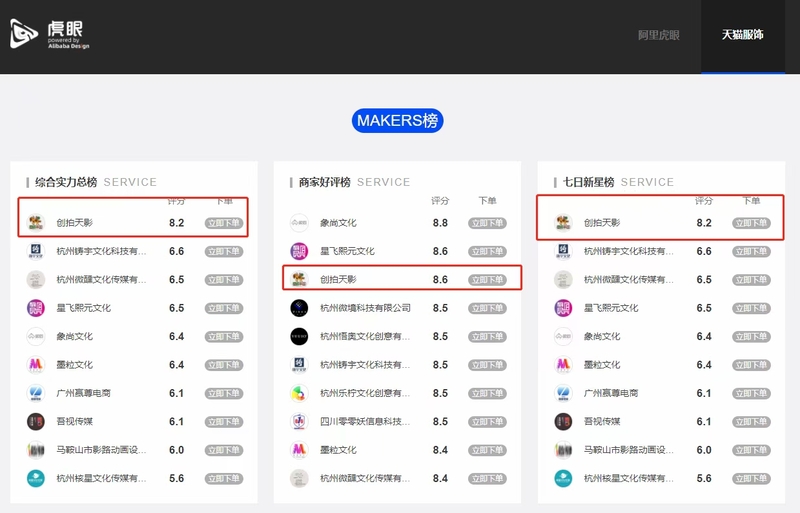Click 立即下单 for 杭州乐柠文化创意

coord(487,394)
